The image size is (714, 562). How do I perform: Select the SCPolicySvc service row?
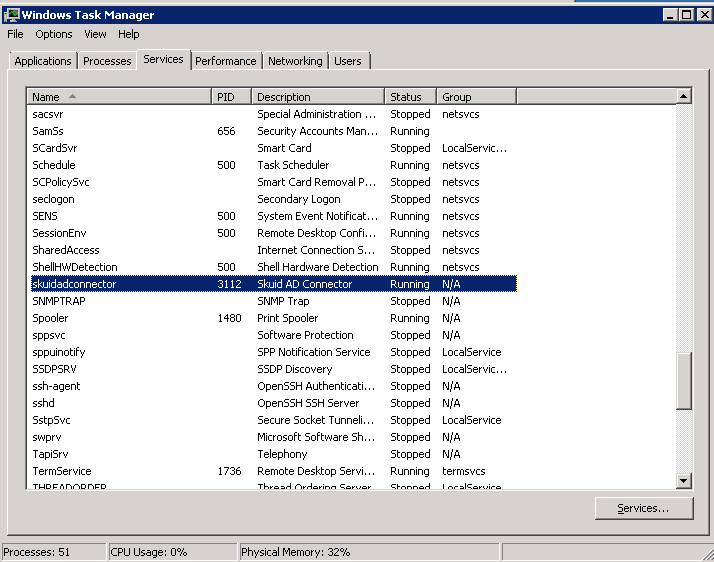pyautogui.click(x=274, y=182)
